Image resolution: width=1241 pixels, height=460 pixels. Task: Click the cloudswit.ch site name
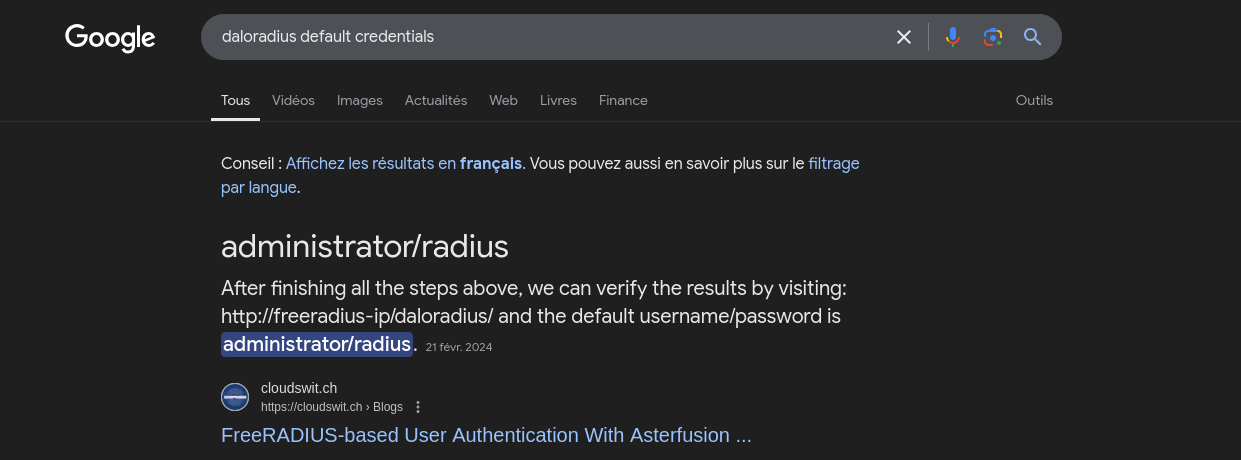299,388
